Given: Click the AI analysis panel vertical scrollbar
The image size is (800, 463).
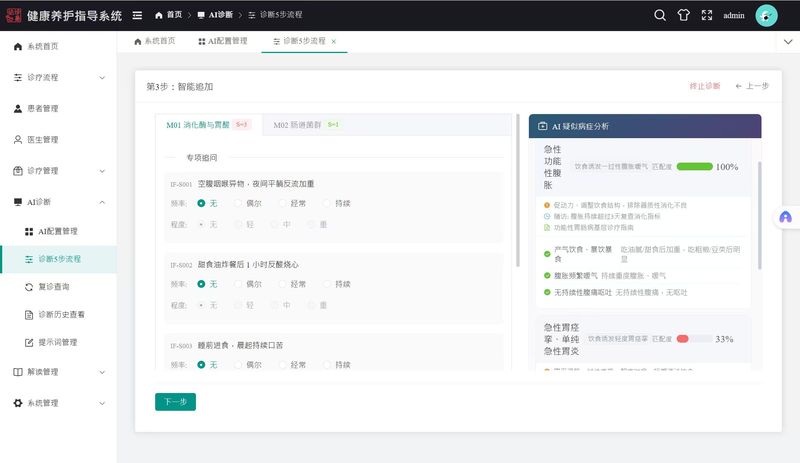Looking at the screenshot, I should (x=760, y=215).
